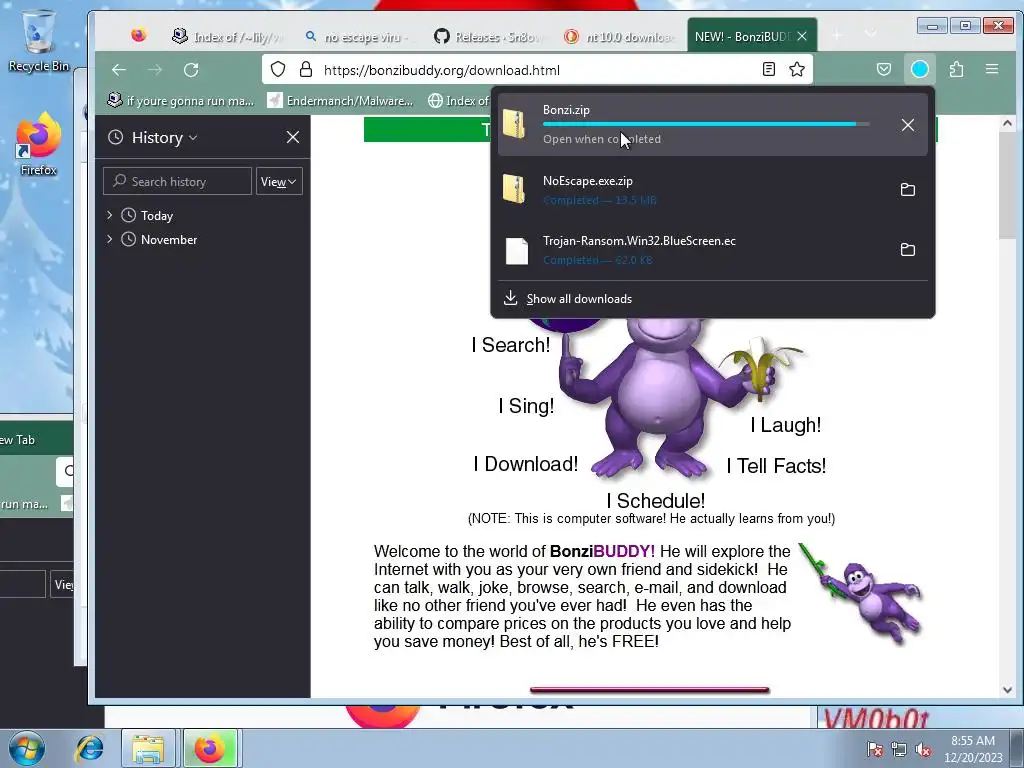Click the 'I Tell Facts!' text
The height and width of the screenshot is (768, 1024).
pyautogui.click(x=776, y=466)
